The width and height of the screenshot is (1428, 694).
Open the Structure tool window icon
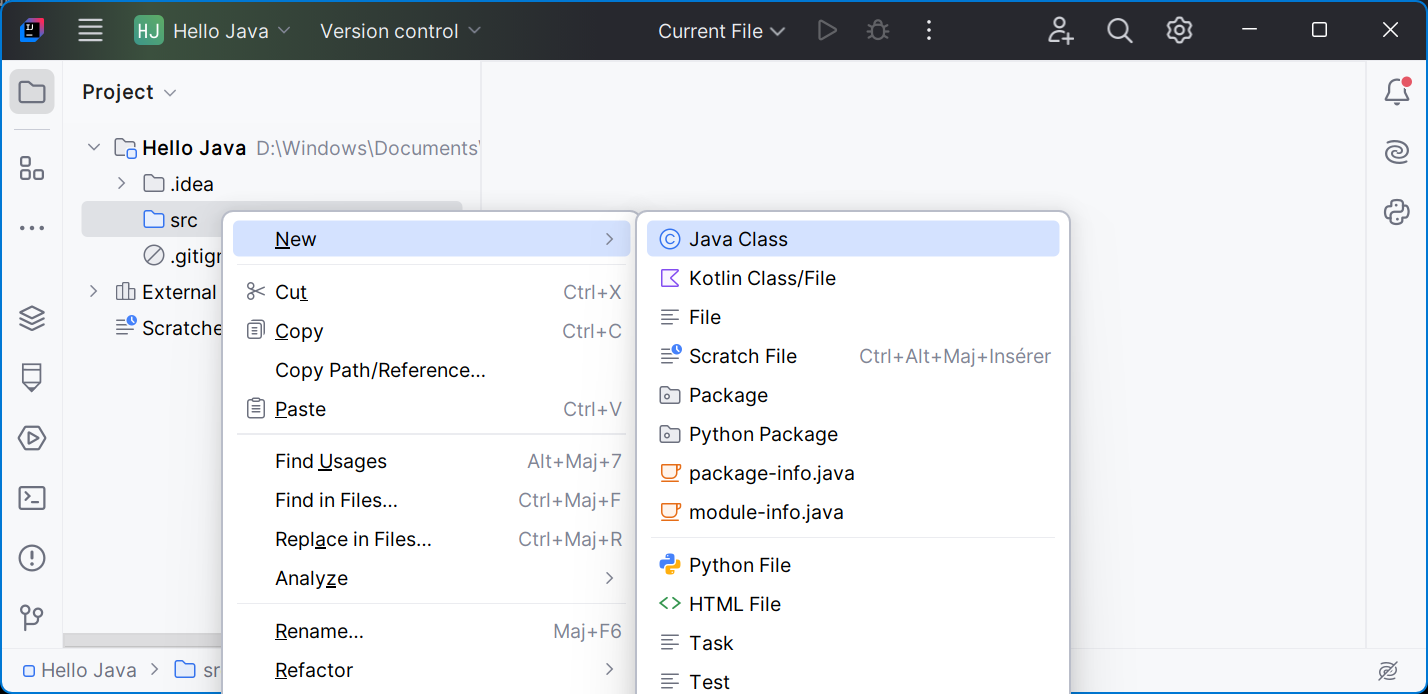[x=32, y=169]
